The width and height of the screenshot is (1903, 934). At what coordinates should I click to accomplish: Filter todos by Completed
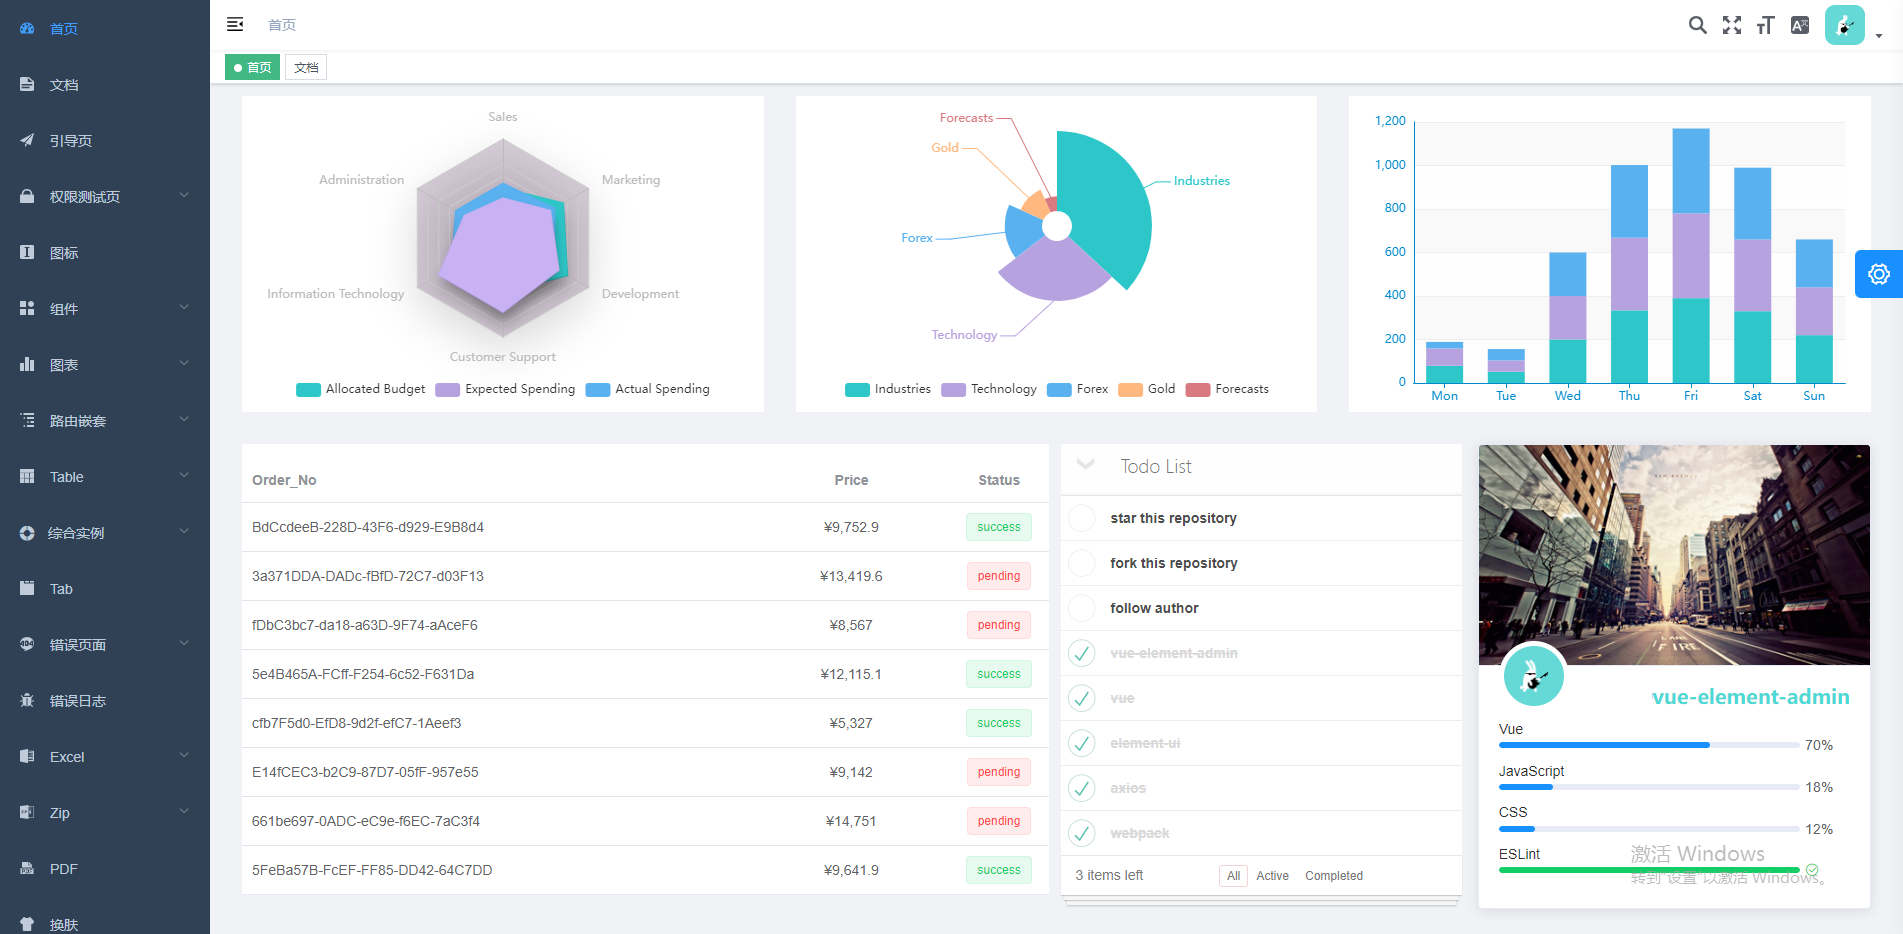tap(1334, 876)
